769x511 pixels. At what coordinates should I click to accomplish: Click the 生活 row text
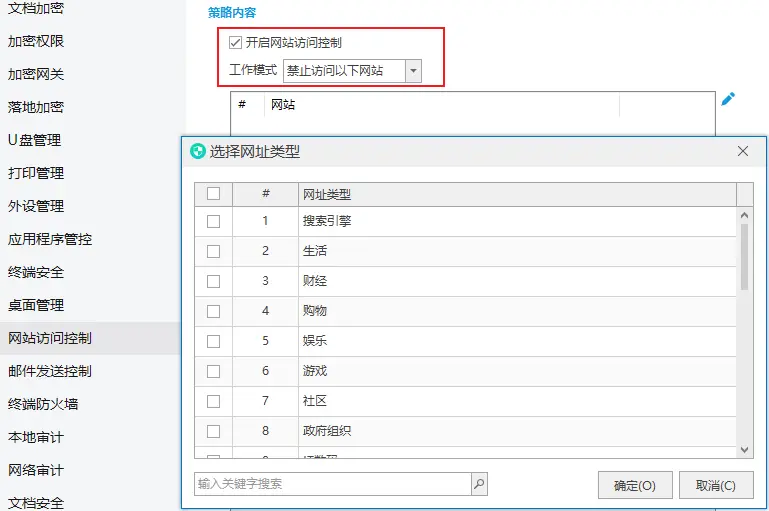pos(315,251)
